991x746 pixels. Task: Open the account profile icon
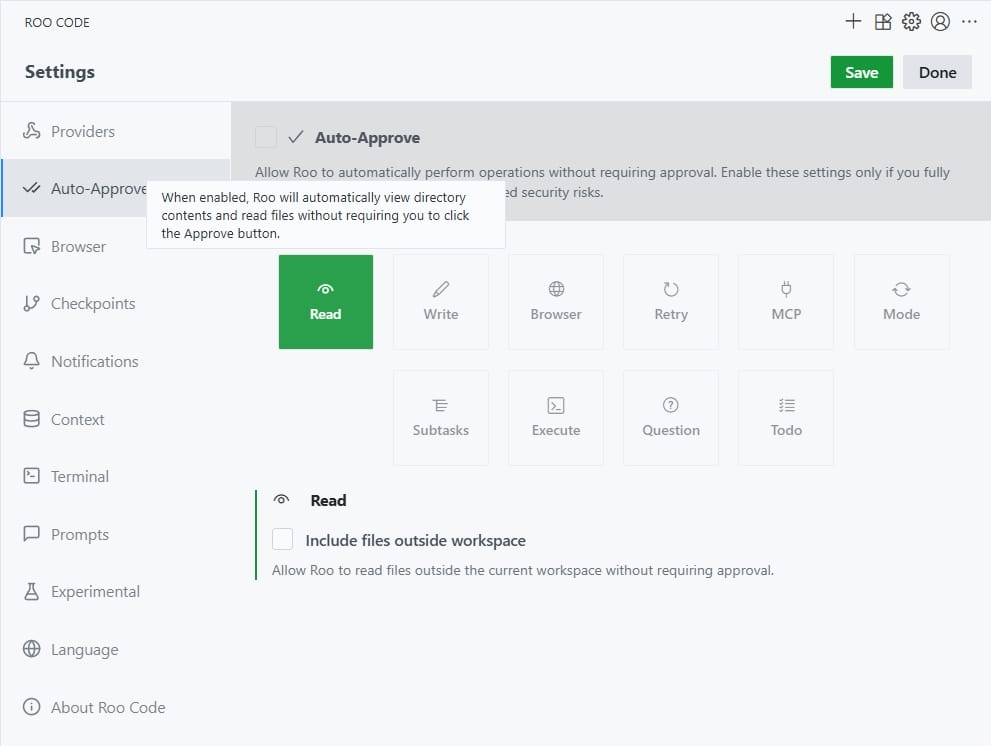940,22
